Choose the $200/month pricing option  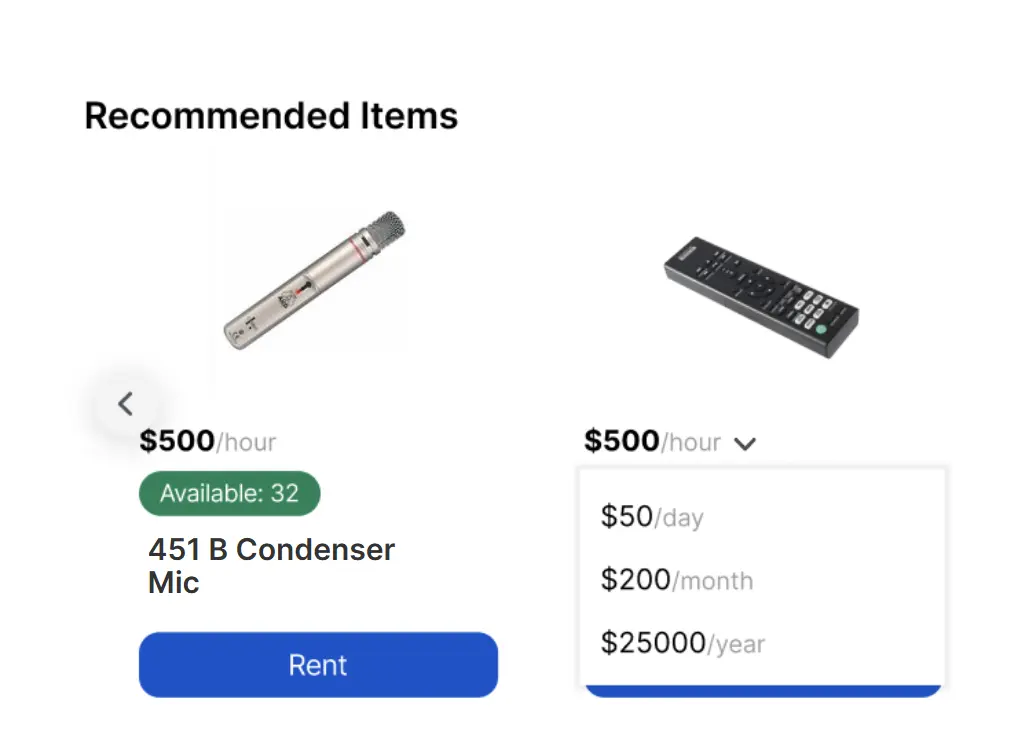point(677,580)
